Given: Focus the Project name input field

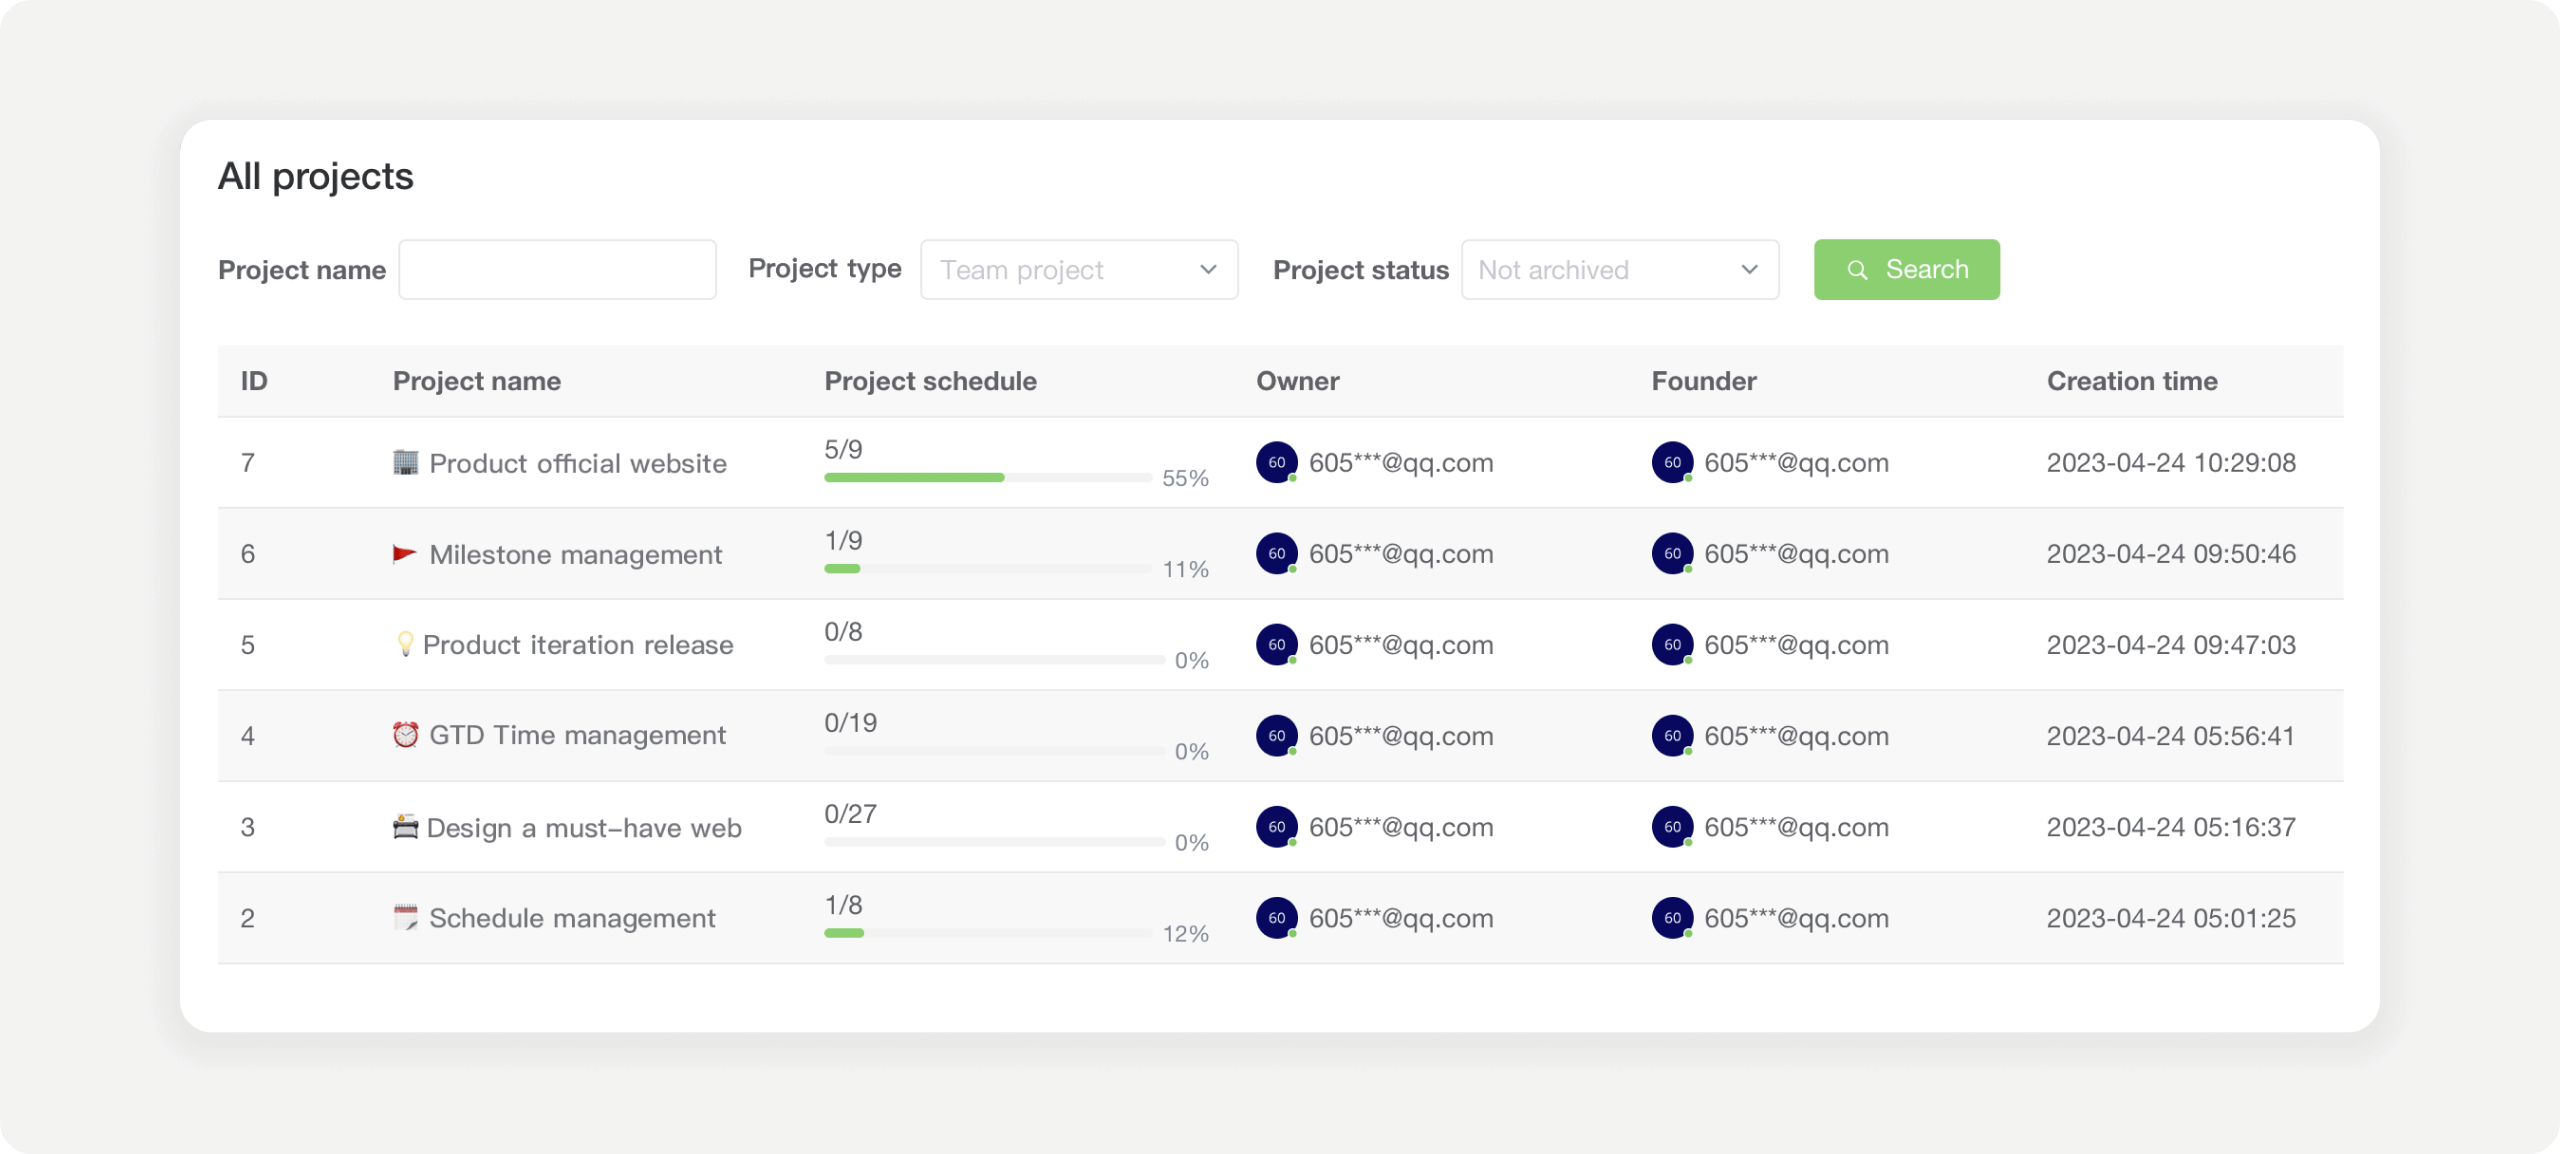Looking at the screenshot, I should click(557, 270).
